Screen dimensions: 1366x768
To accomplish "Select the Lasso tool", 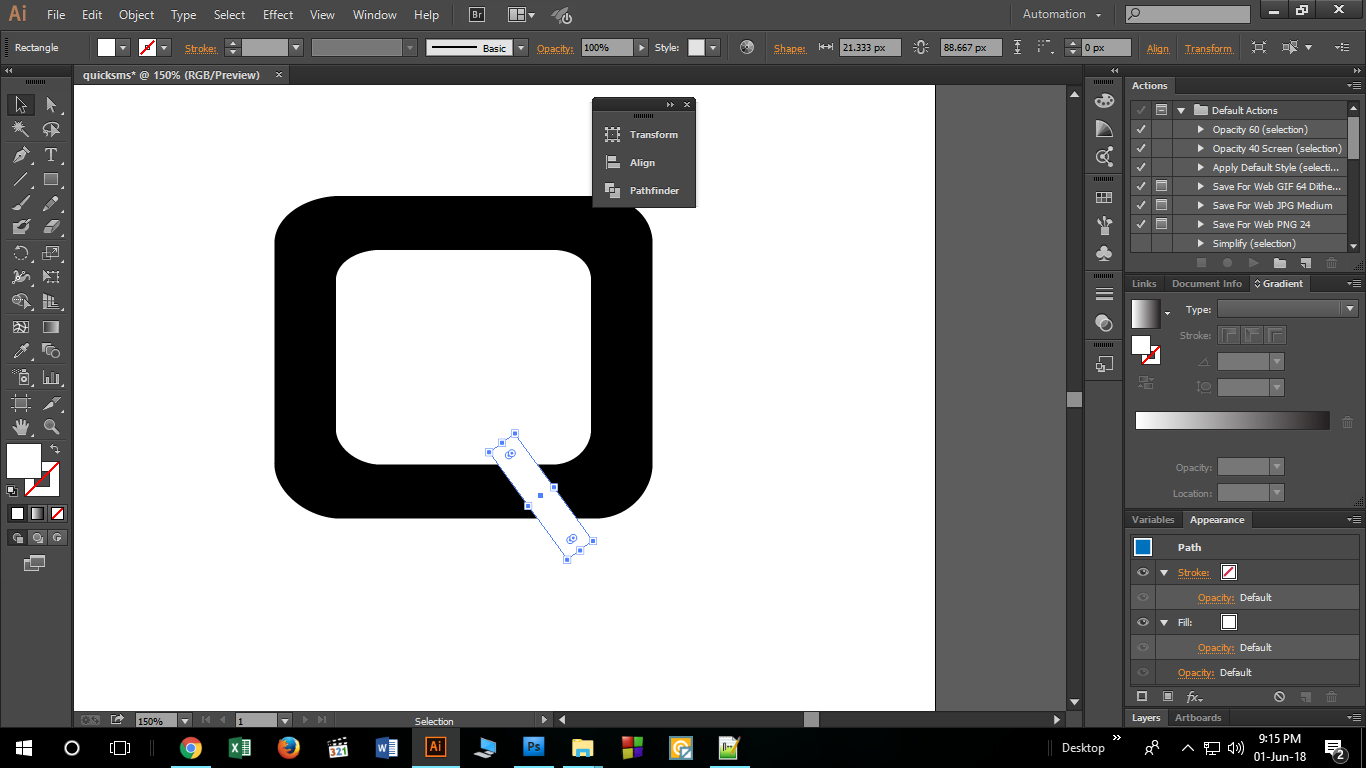I will coord(51,129).
